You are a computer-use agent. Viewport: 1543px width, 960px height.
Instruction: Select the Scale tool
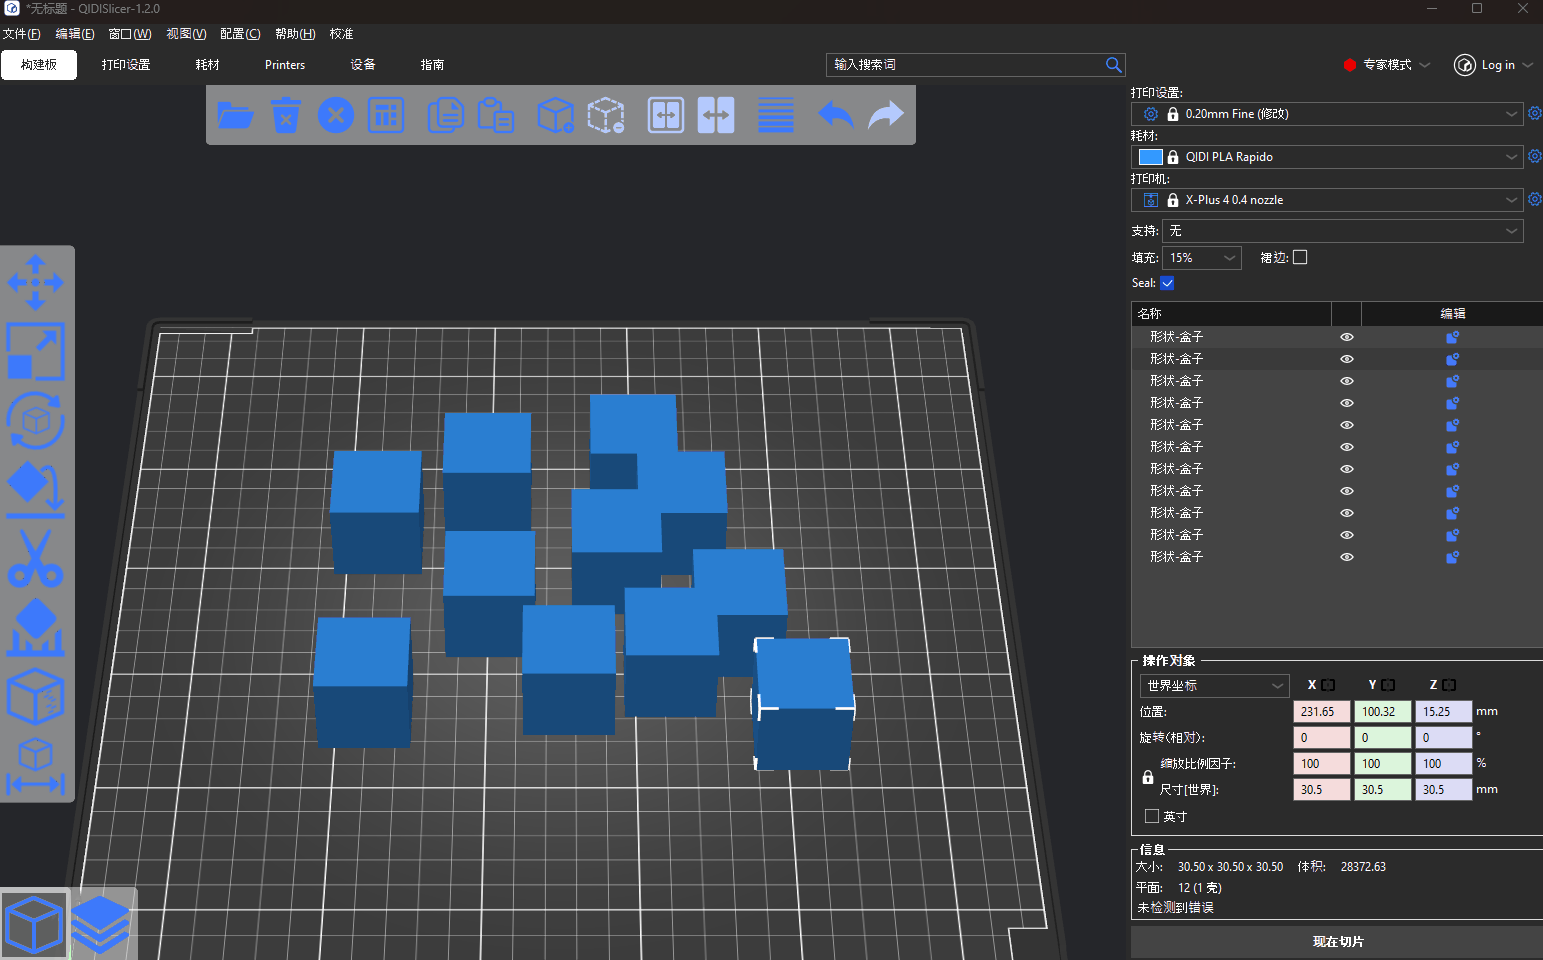[36, 351]
